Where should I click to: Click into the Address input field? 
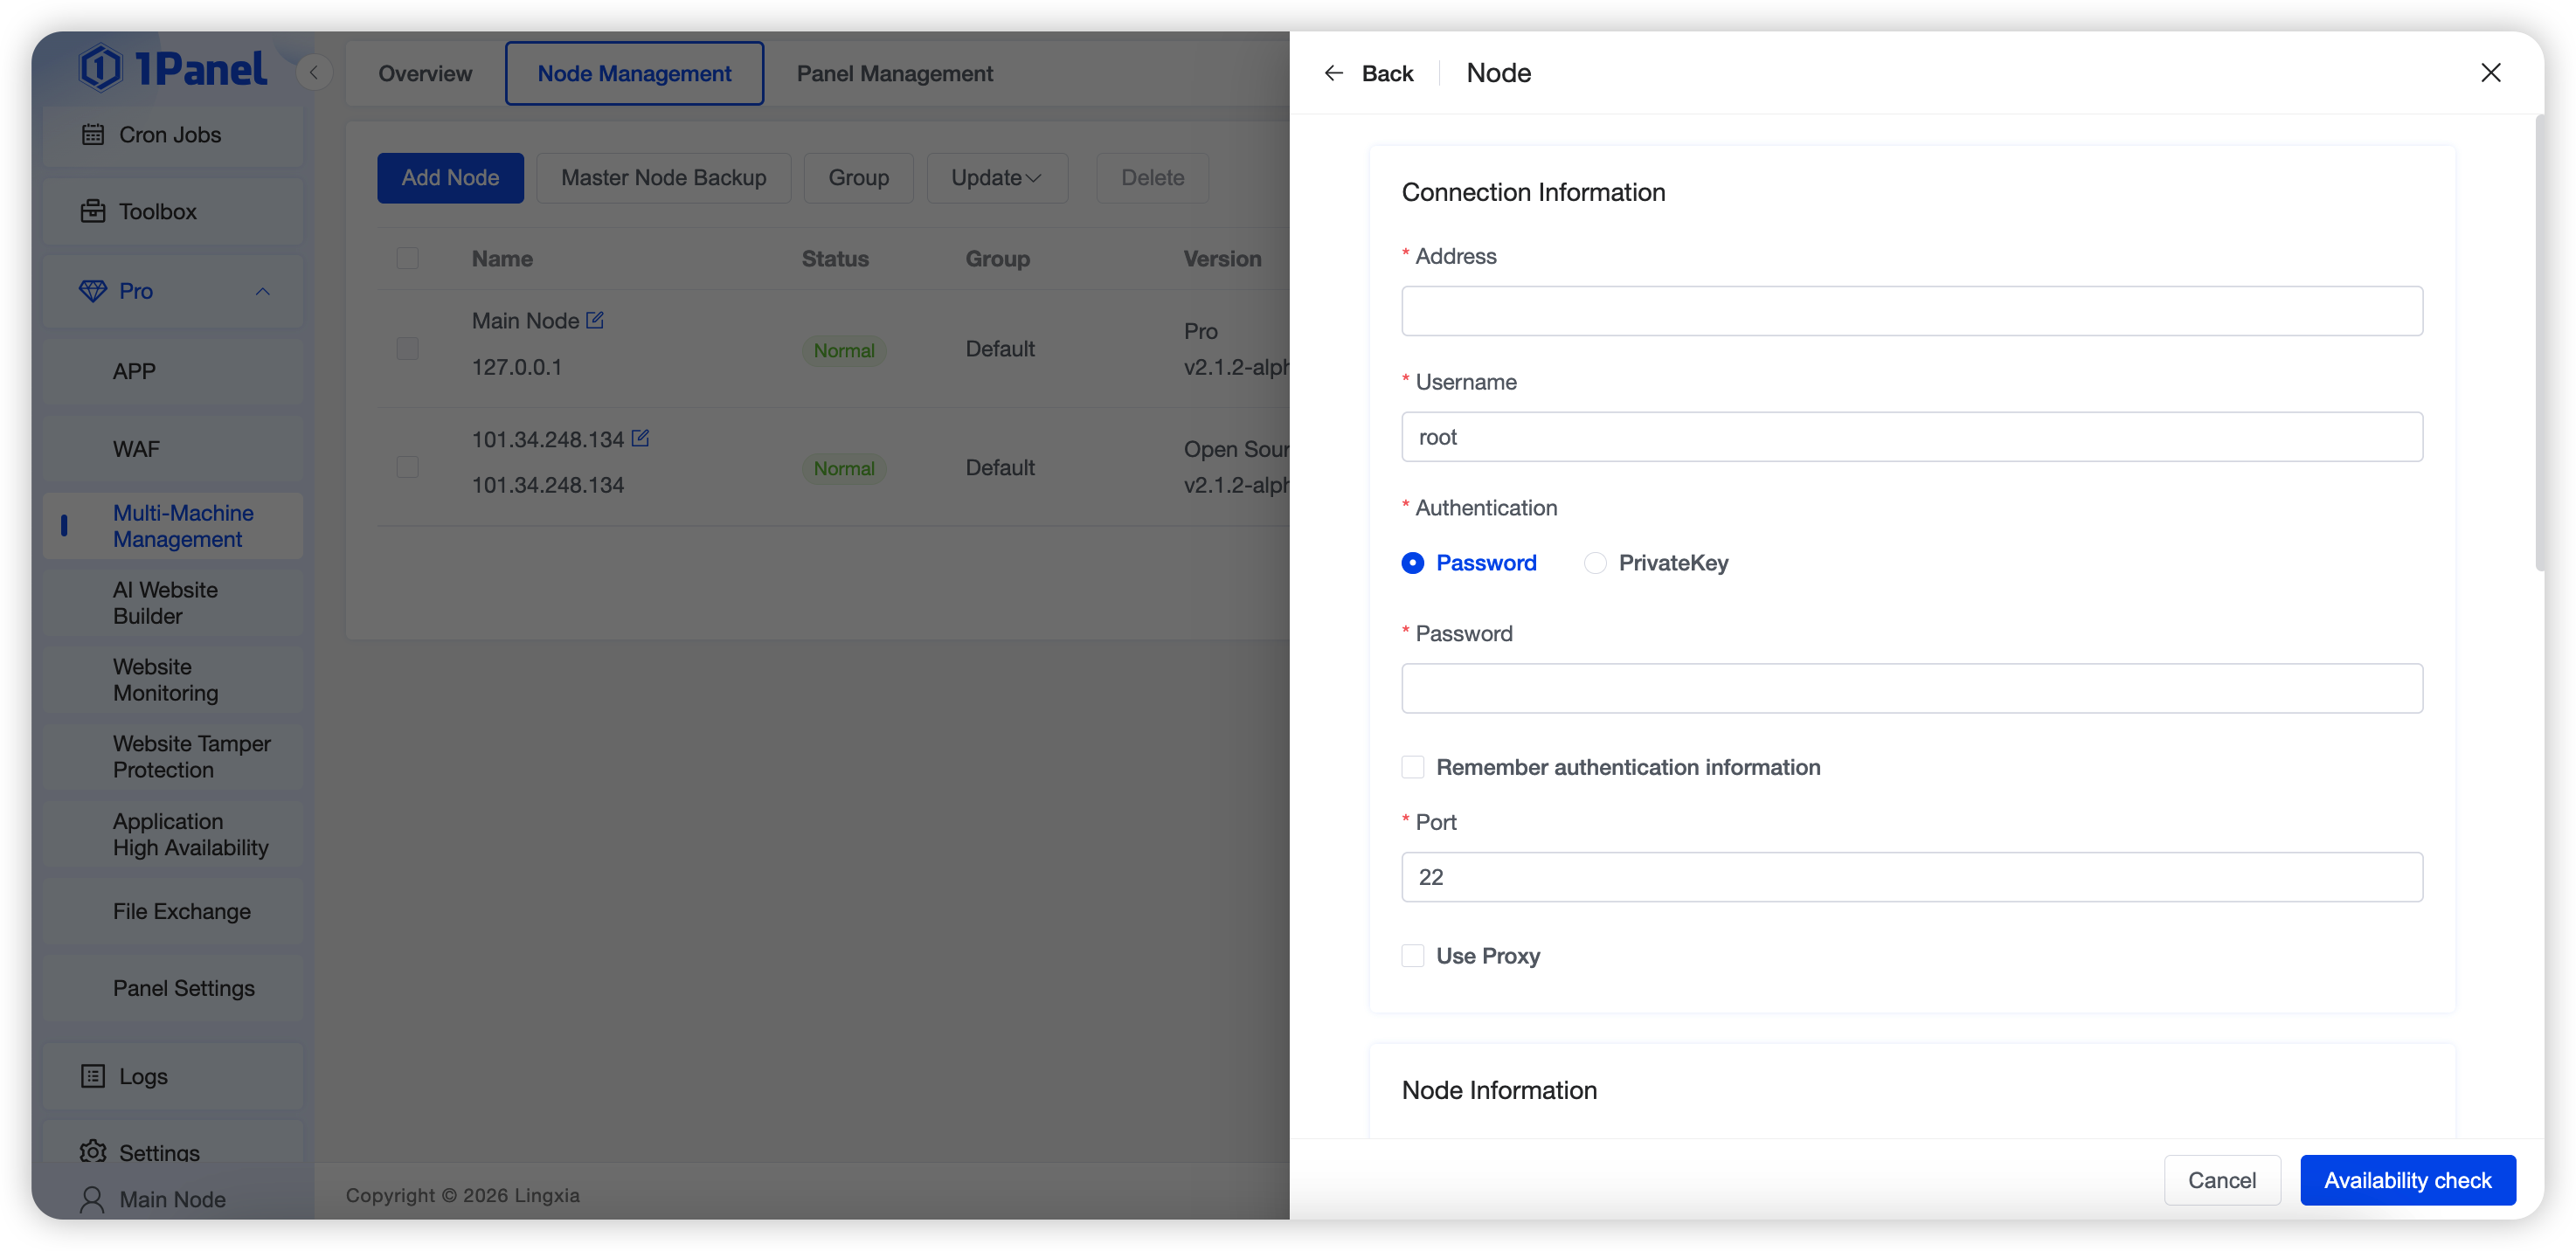(1911, 311)
